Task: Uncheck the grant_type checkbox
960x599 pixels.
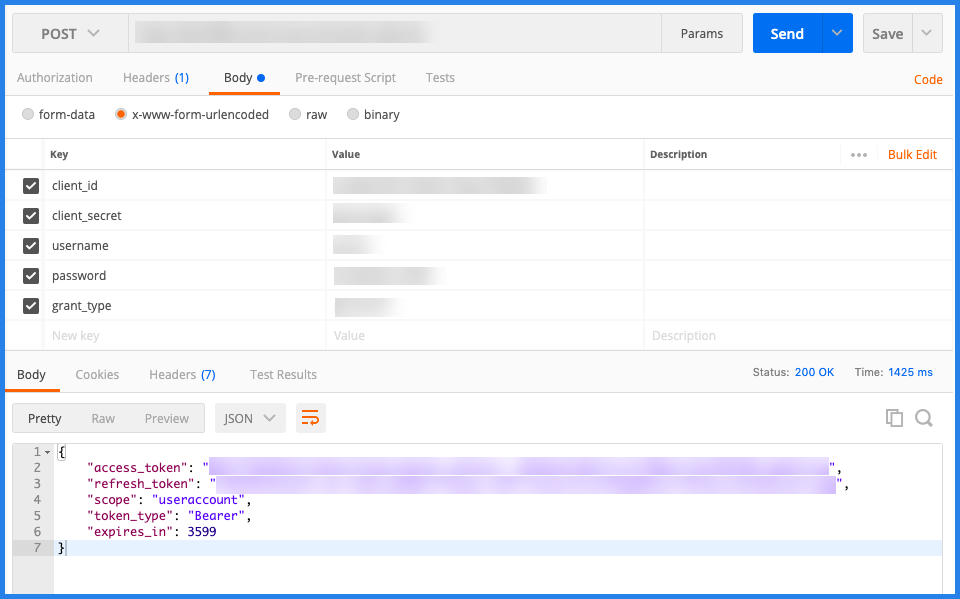Action: [31, 306]
